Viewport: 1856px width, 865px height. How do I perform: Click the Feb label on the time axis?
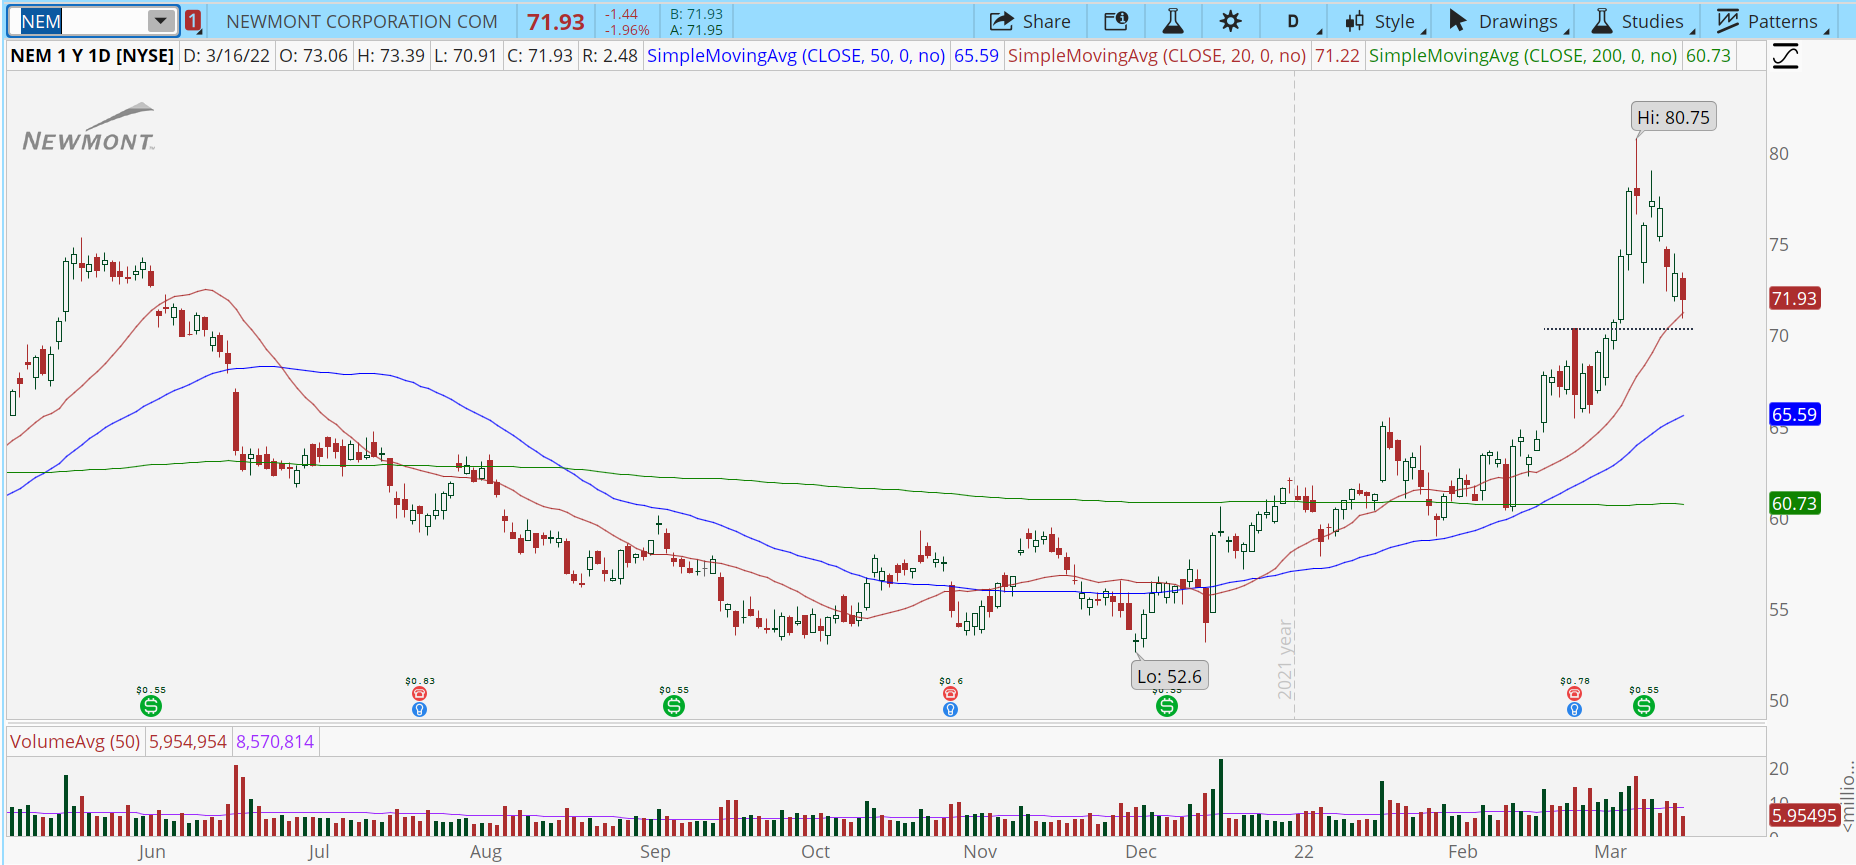pos(1463,852)
